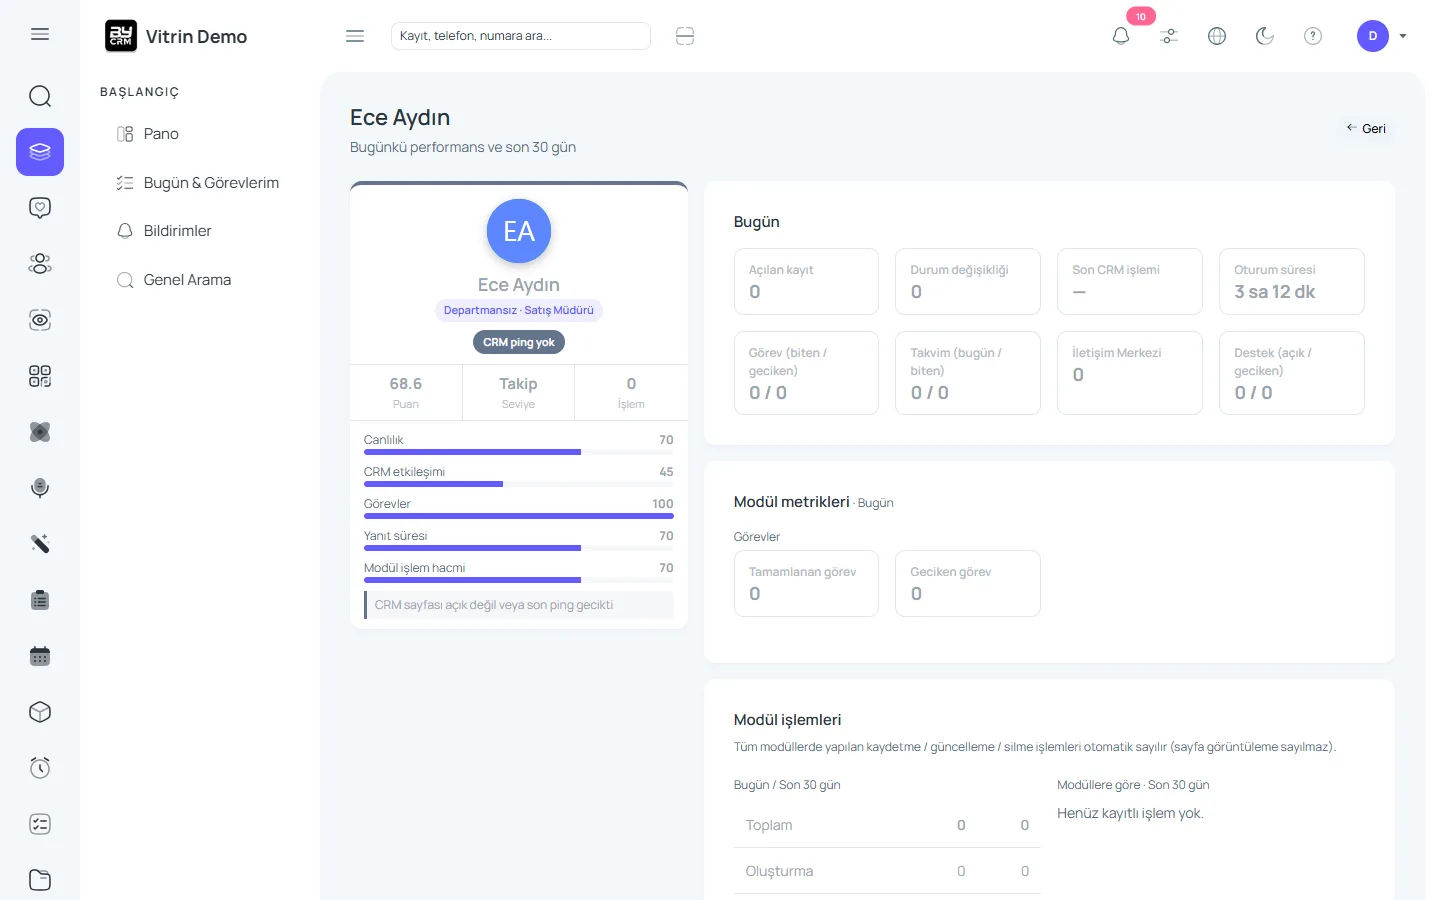The width and height of the screenshot is (1440, 900).
Task: Click into the record, phone, number search field
Action: click(521, 36)
